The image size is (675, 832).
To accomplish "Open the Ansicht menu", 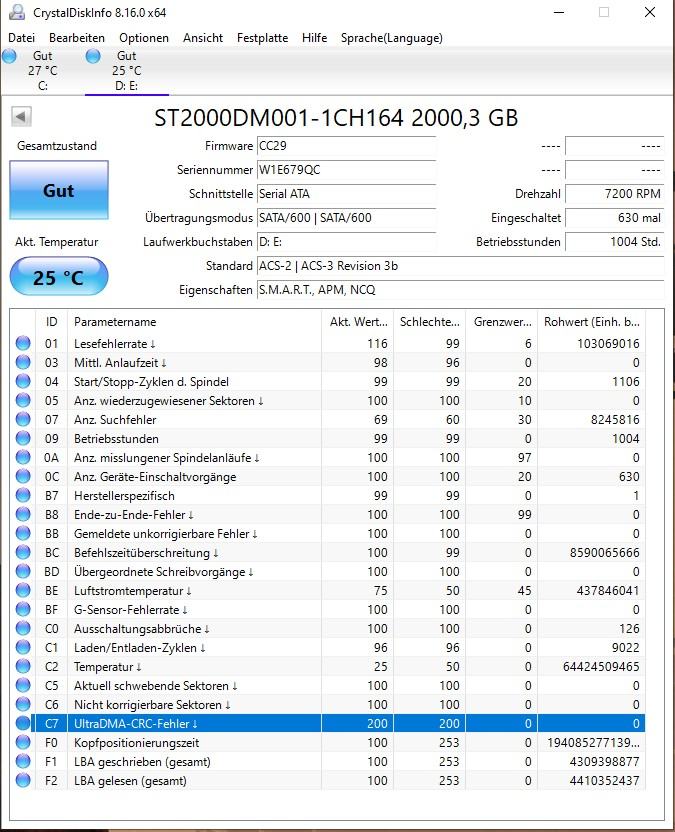I will pos(203,38).
